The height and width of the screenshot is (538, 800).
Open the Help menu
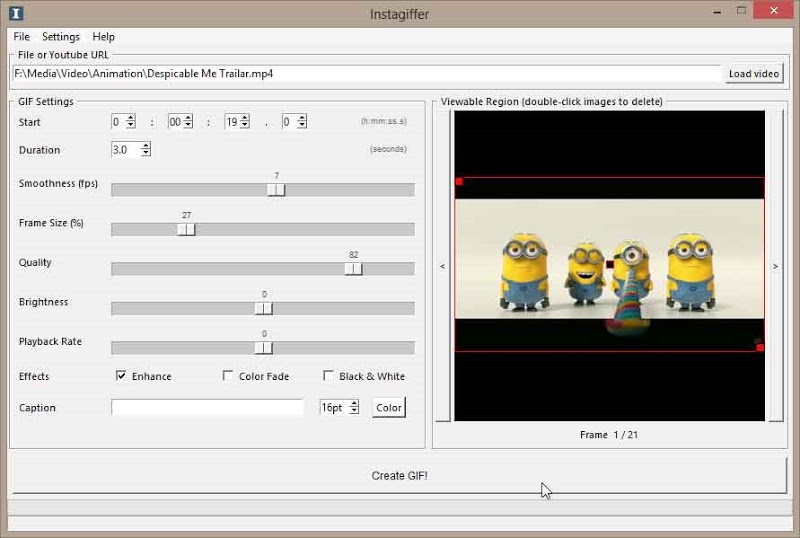(104, 37)
